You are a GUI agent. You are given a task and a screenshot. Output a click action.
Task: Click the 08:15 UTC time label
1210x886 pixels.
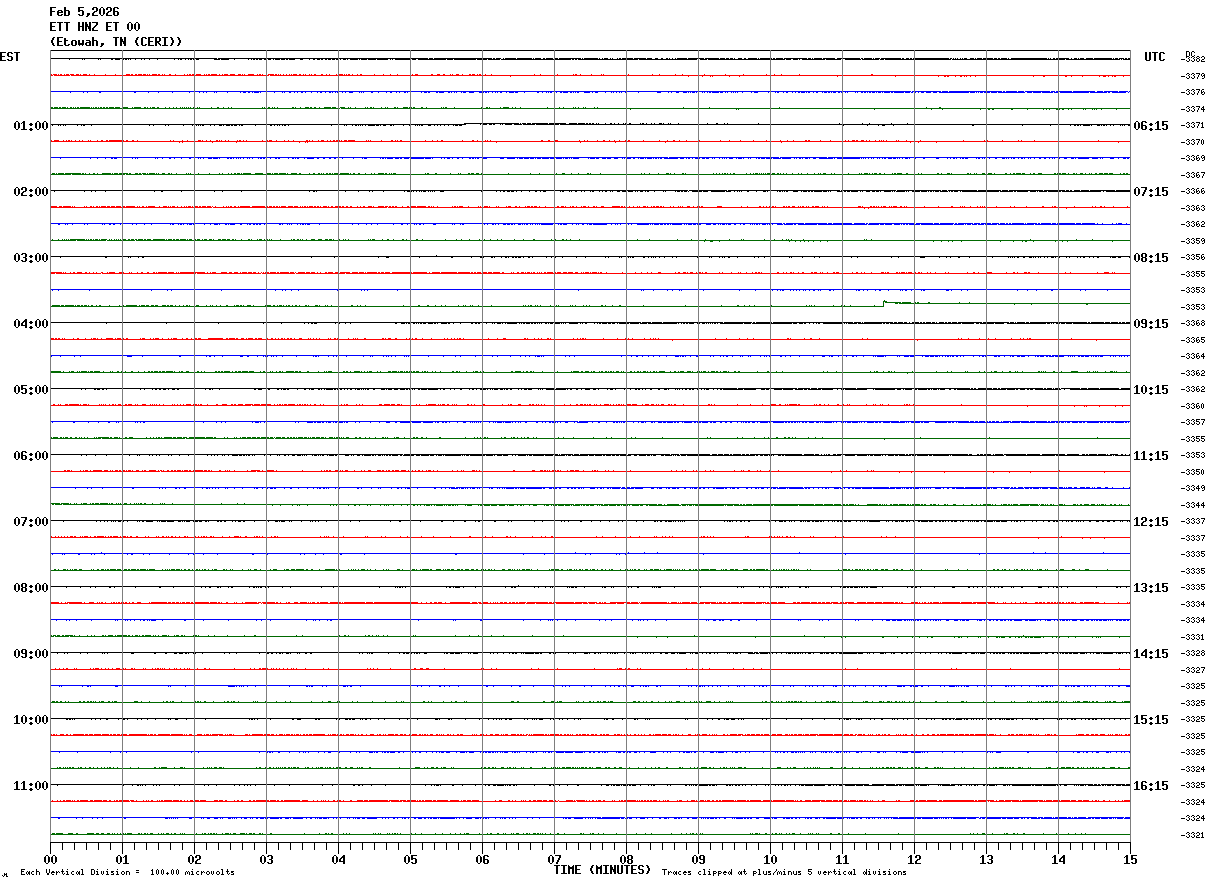tap(1150, 258)
